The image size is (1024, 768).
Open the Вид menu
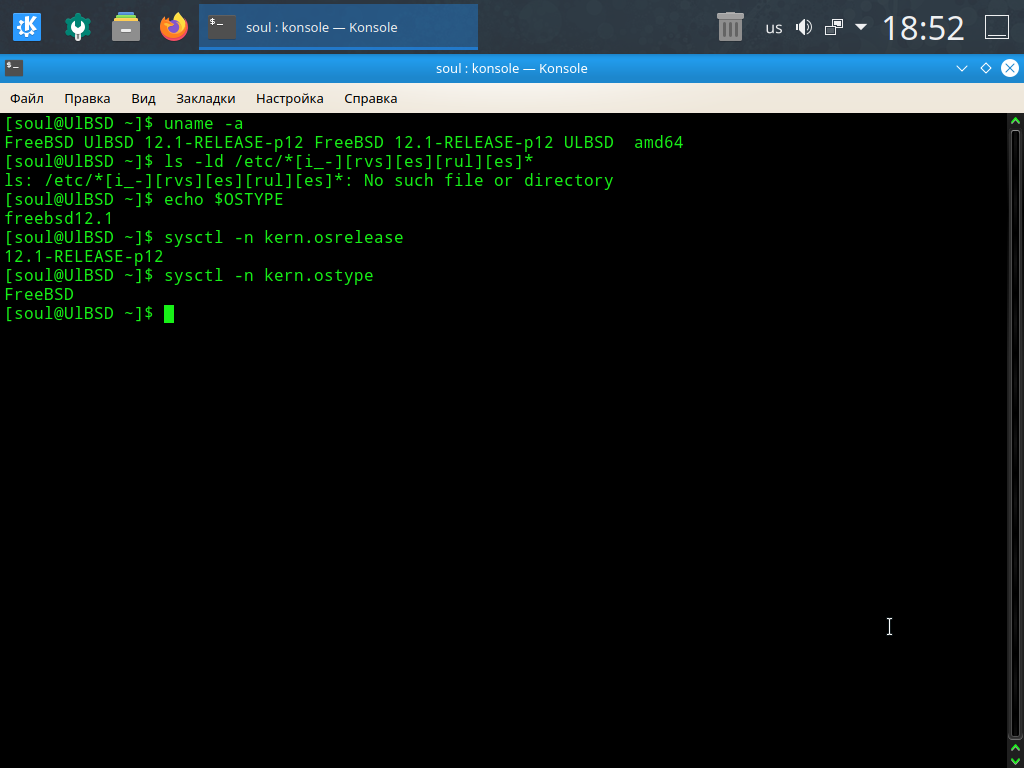point(143,99)
